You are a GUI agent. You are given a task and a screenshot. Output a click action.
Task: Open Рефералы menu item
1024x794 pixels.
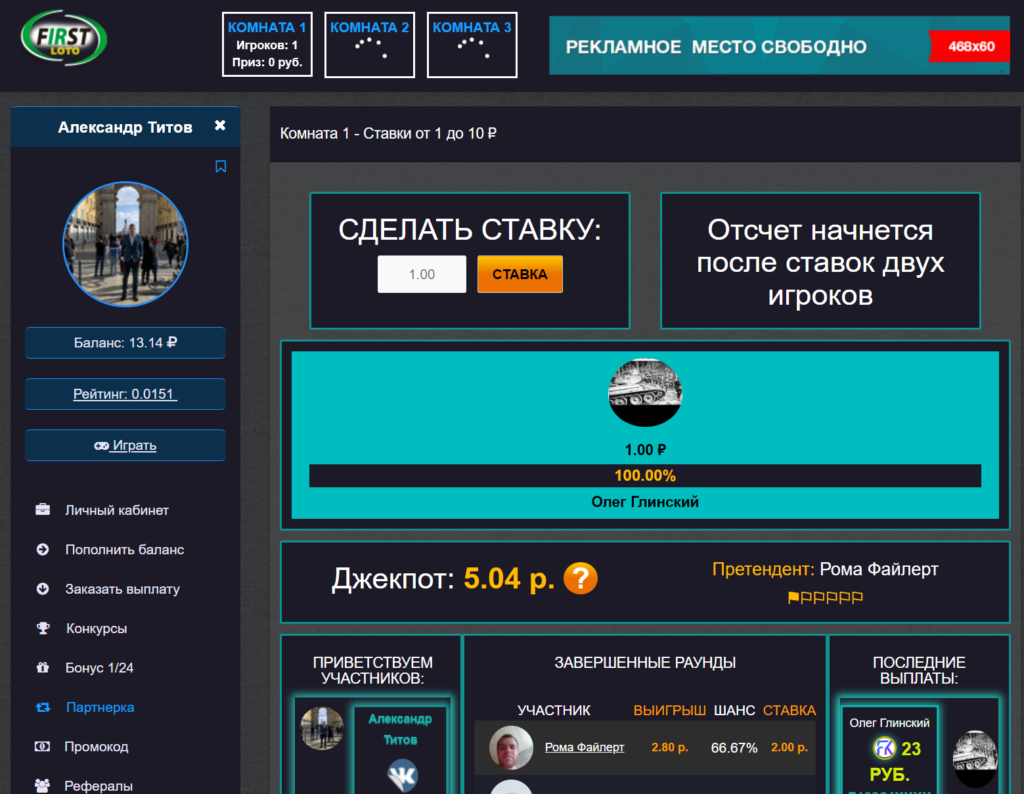(x=98, y=786)
